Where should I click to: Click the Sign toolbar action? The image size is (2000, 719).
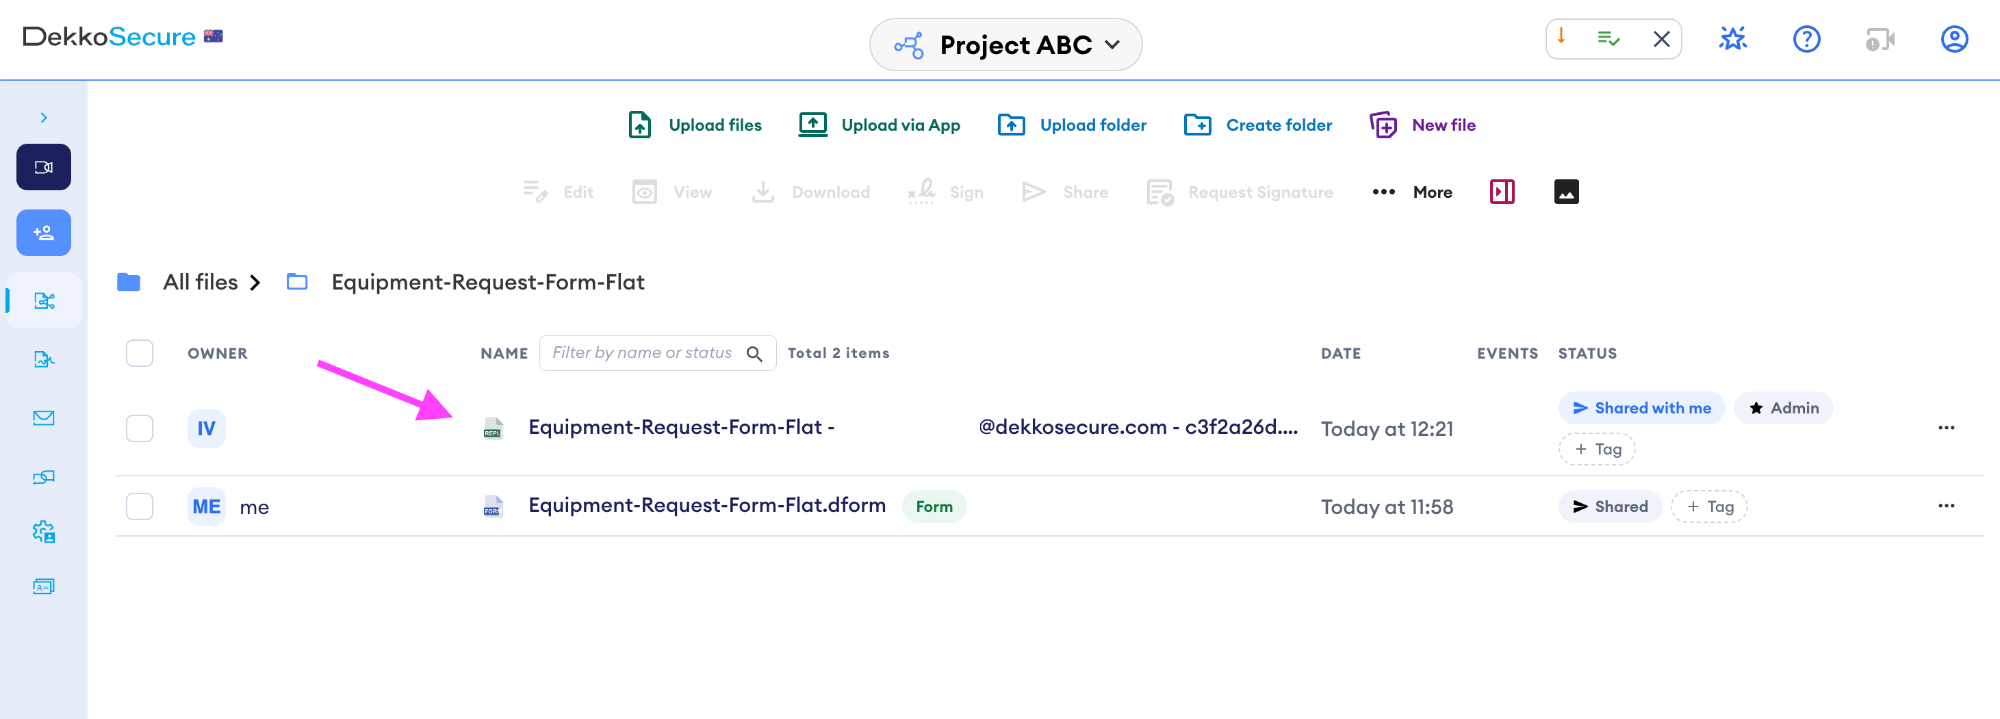[x=946, y=192]
